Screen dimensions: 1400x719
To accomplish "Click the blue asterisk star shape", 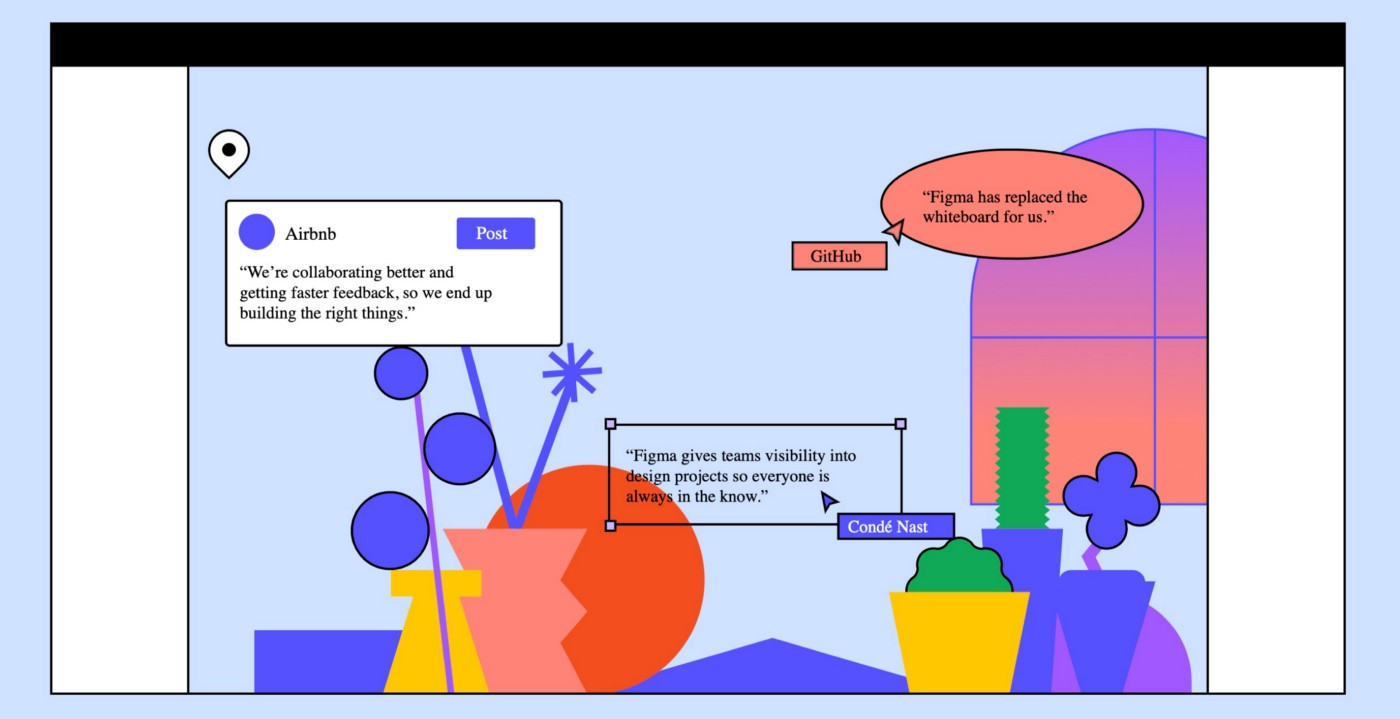I will [x=572, y=372].
